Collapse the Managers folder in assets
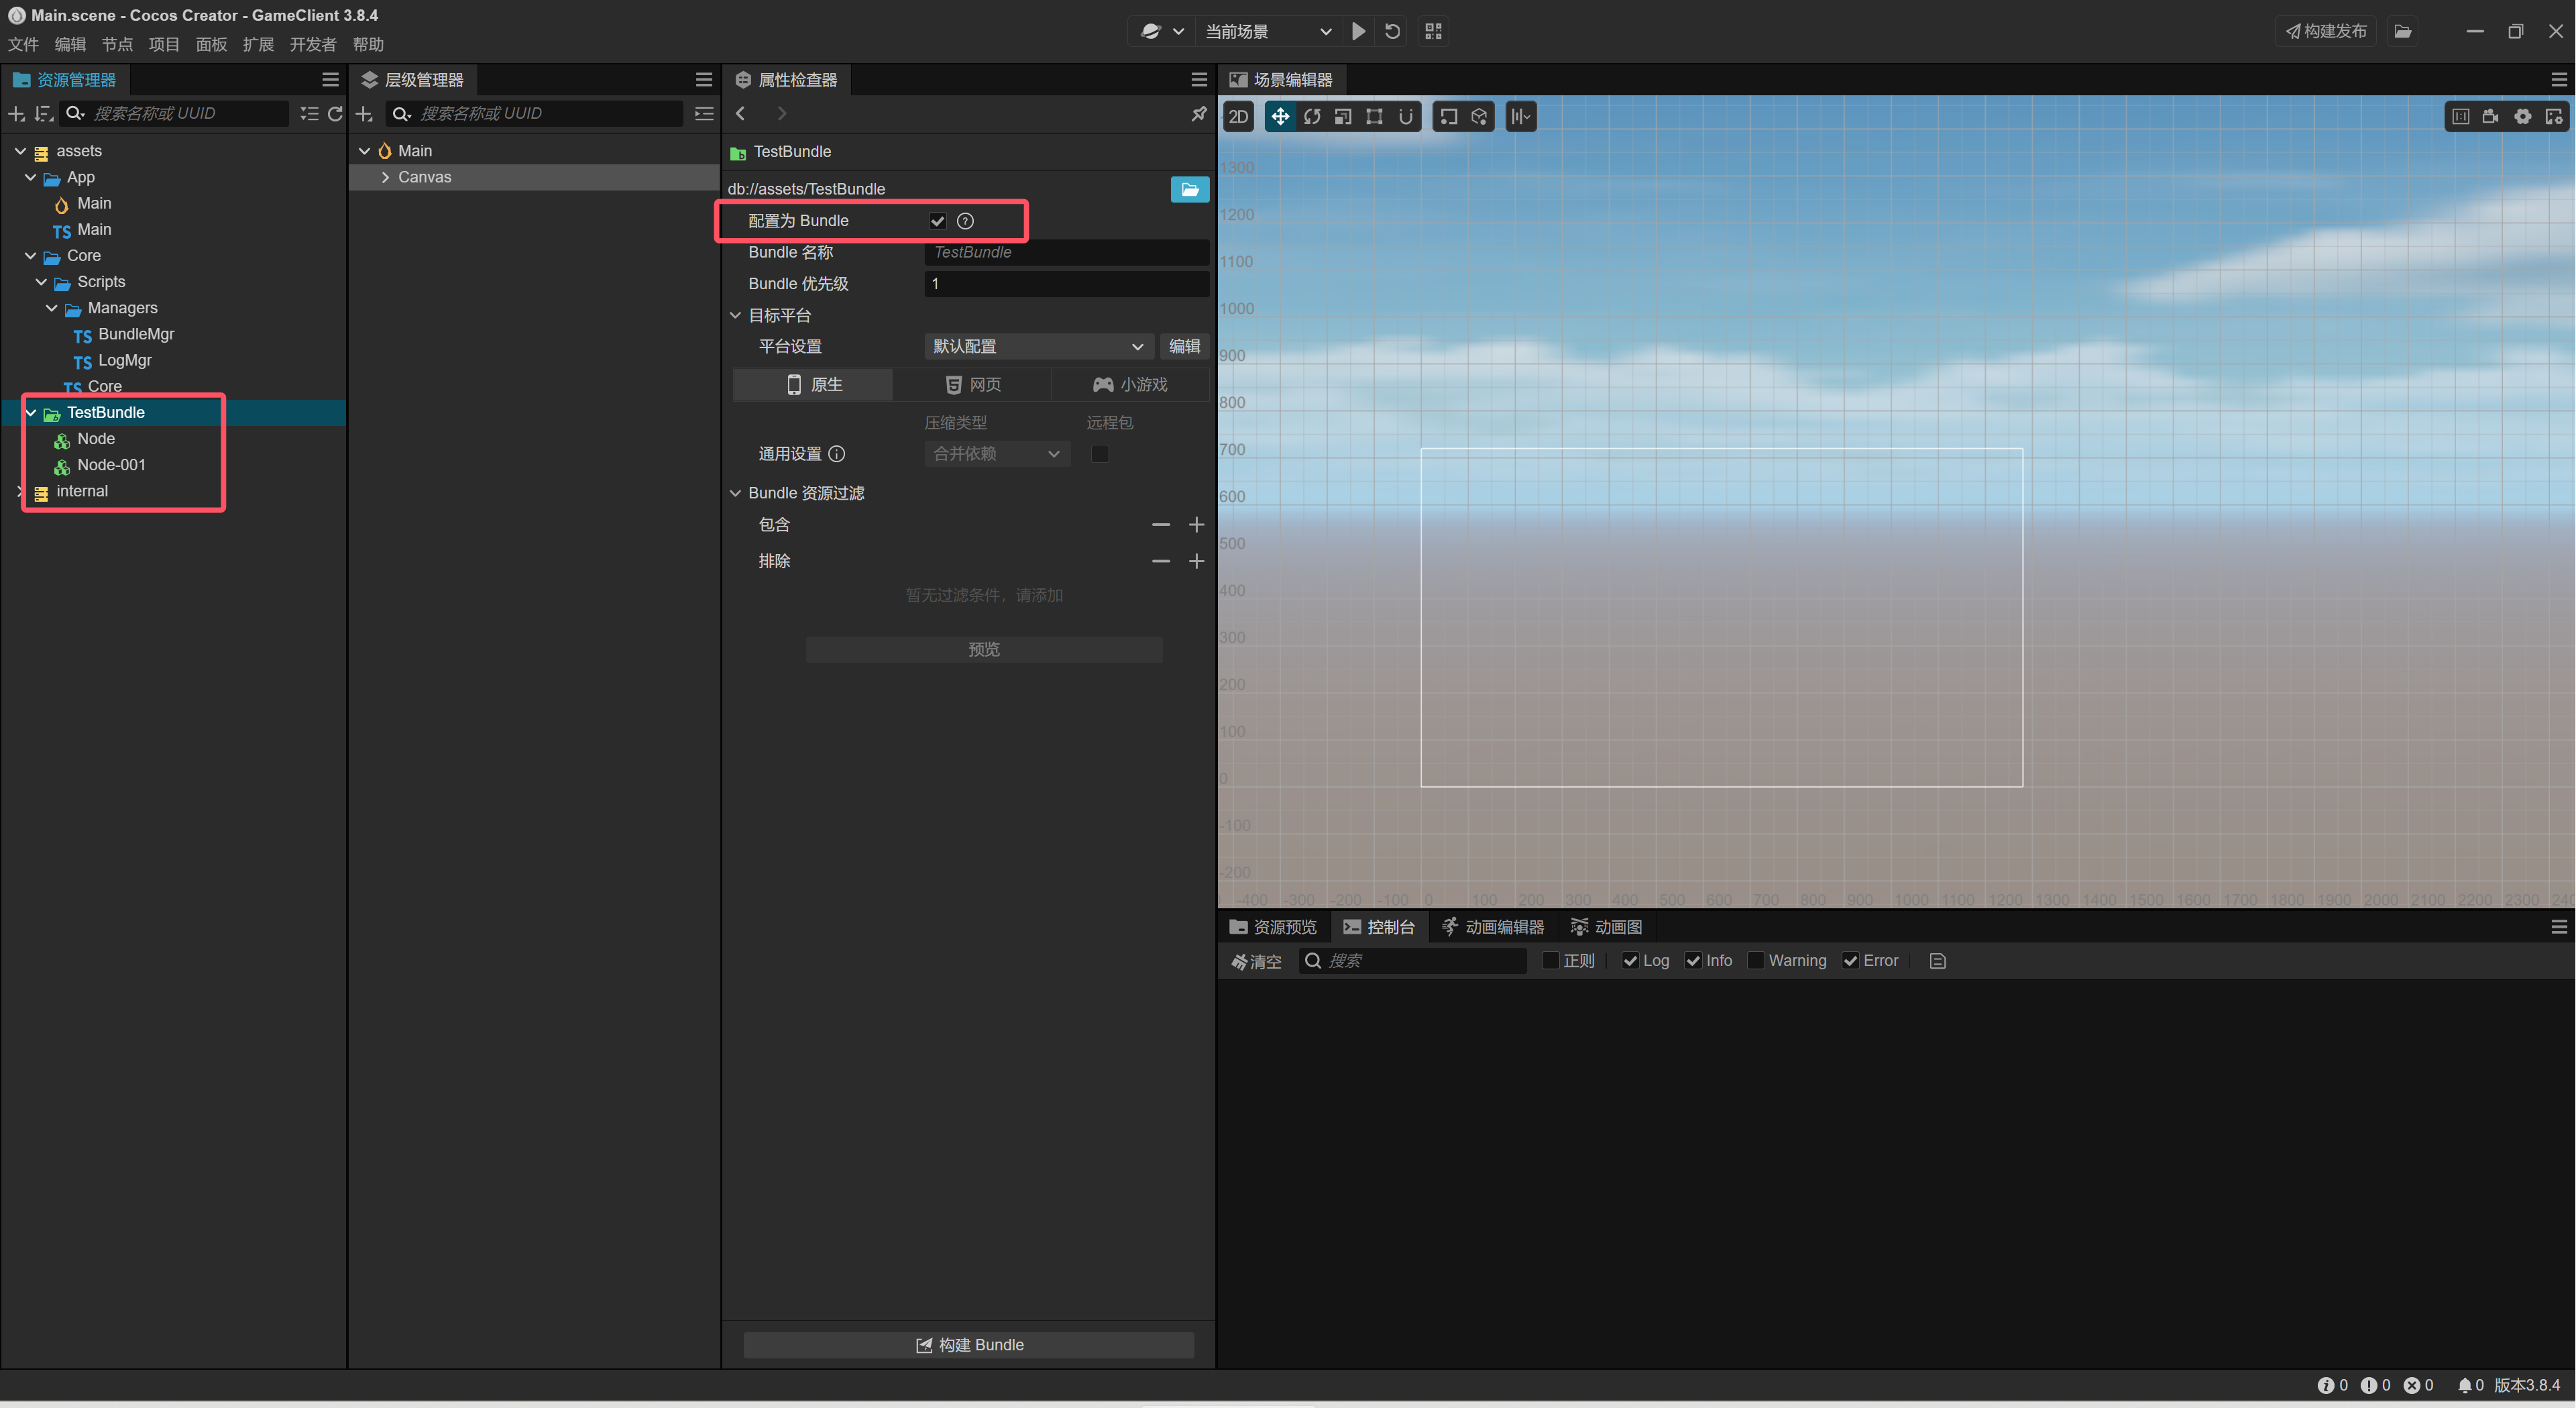 point(51,308)
